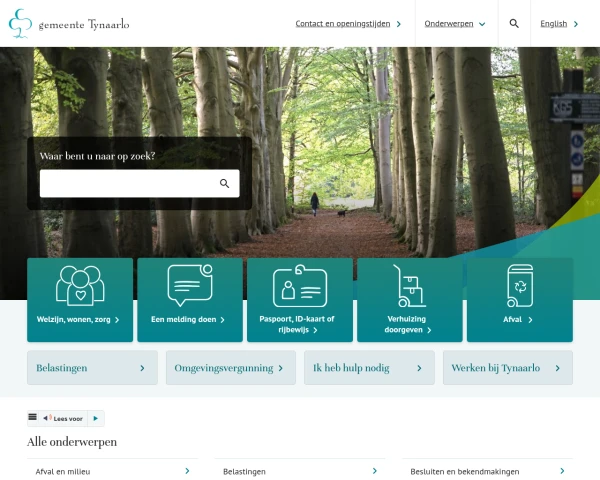This screenshot has width=600, height=480.
Task: Open the Omgevingsvergunning quick link
Action: pos(231,368)
